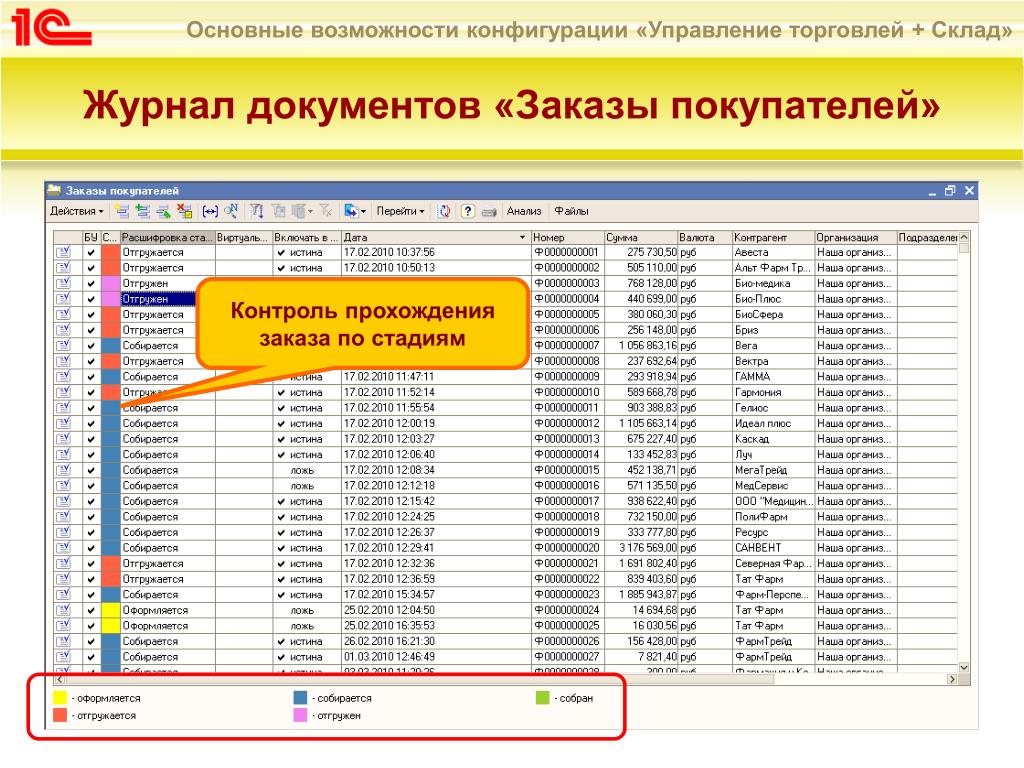Screen dimensions: 1024x768
Task: Open the Файлы toolbar item
Action: (571, 211)
